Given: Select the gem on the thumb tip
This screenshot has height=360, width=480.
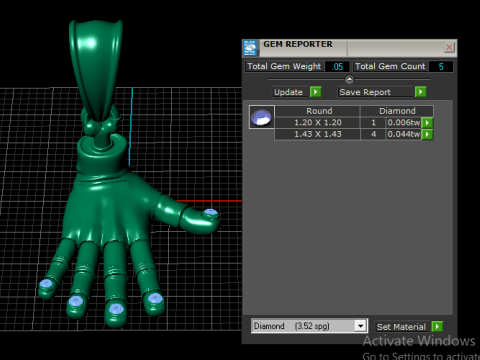Looking at the screenshot, I should 211,212.
